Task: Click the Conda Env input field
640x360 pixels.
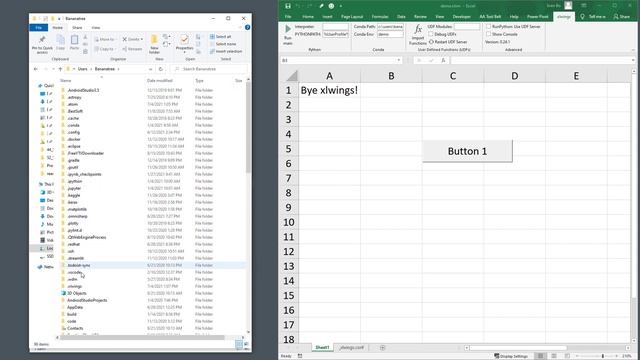Action: coord(390,34)
